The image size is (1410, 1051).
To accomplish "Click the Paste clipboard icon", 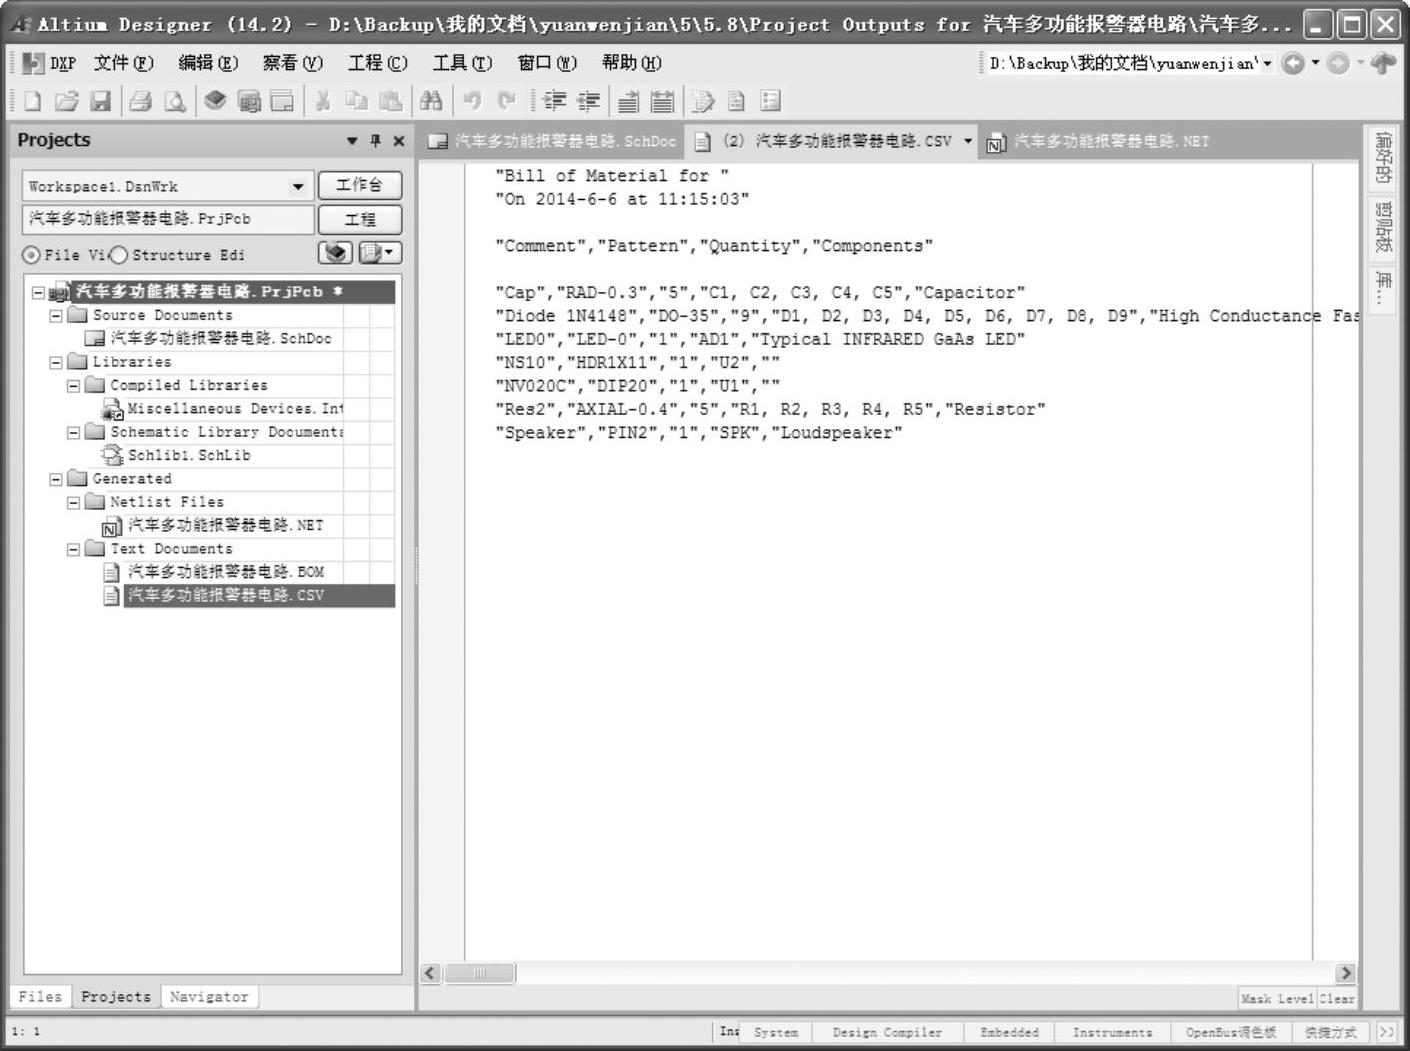I will (390, 101).
